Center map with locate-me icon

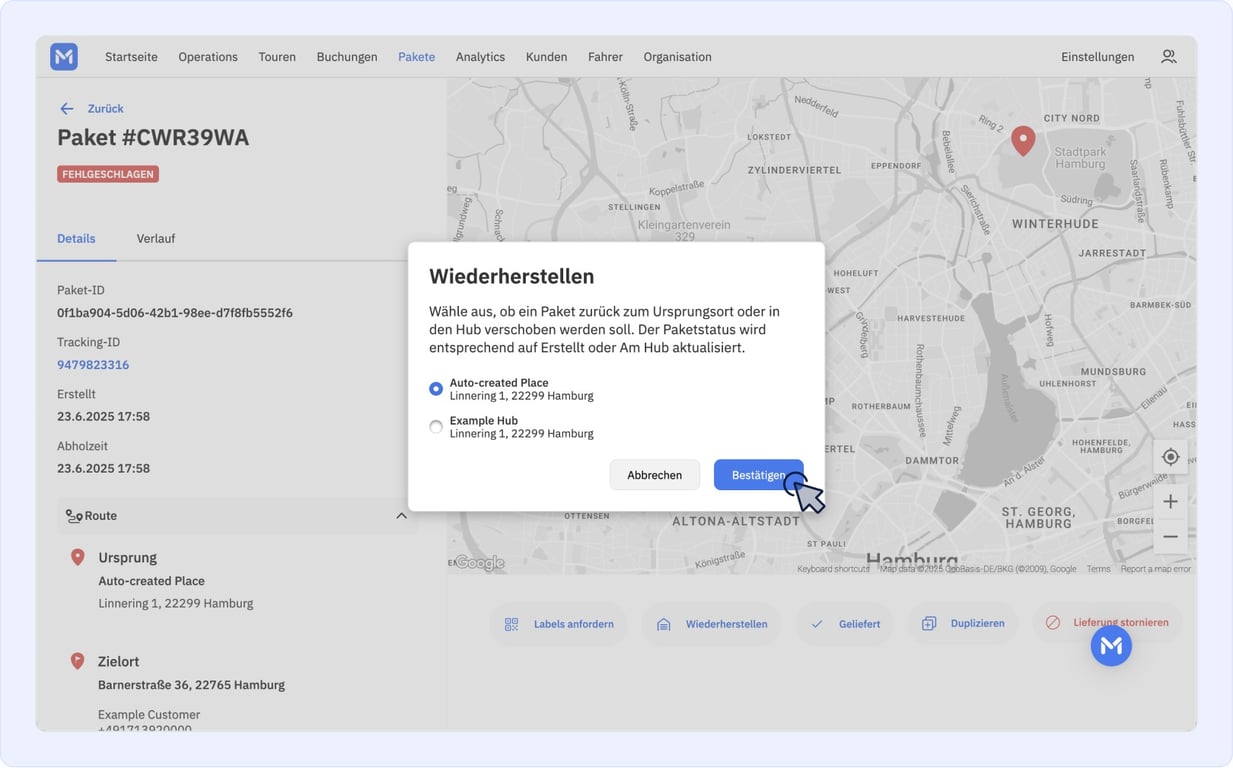(1170, 457)
